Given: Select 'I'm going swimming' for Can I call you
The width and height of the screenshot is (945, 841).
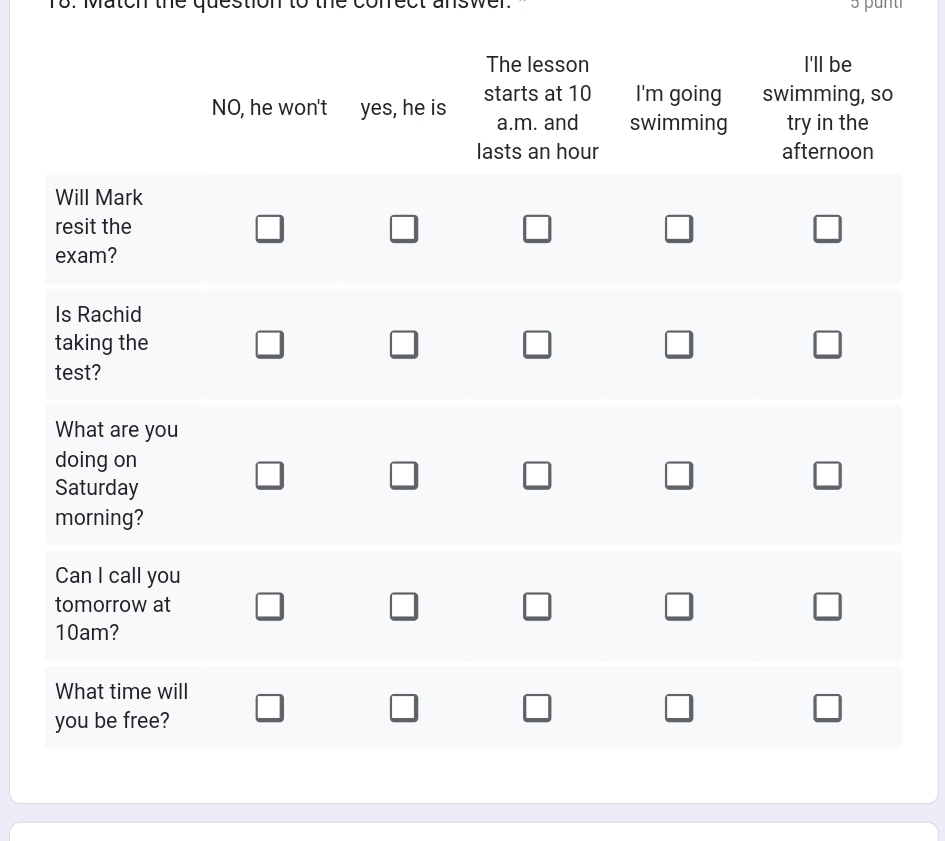Looking at the screenshot, I should pyautogui.click(x=679, y=606).
